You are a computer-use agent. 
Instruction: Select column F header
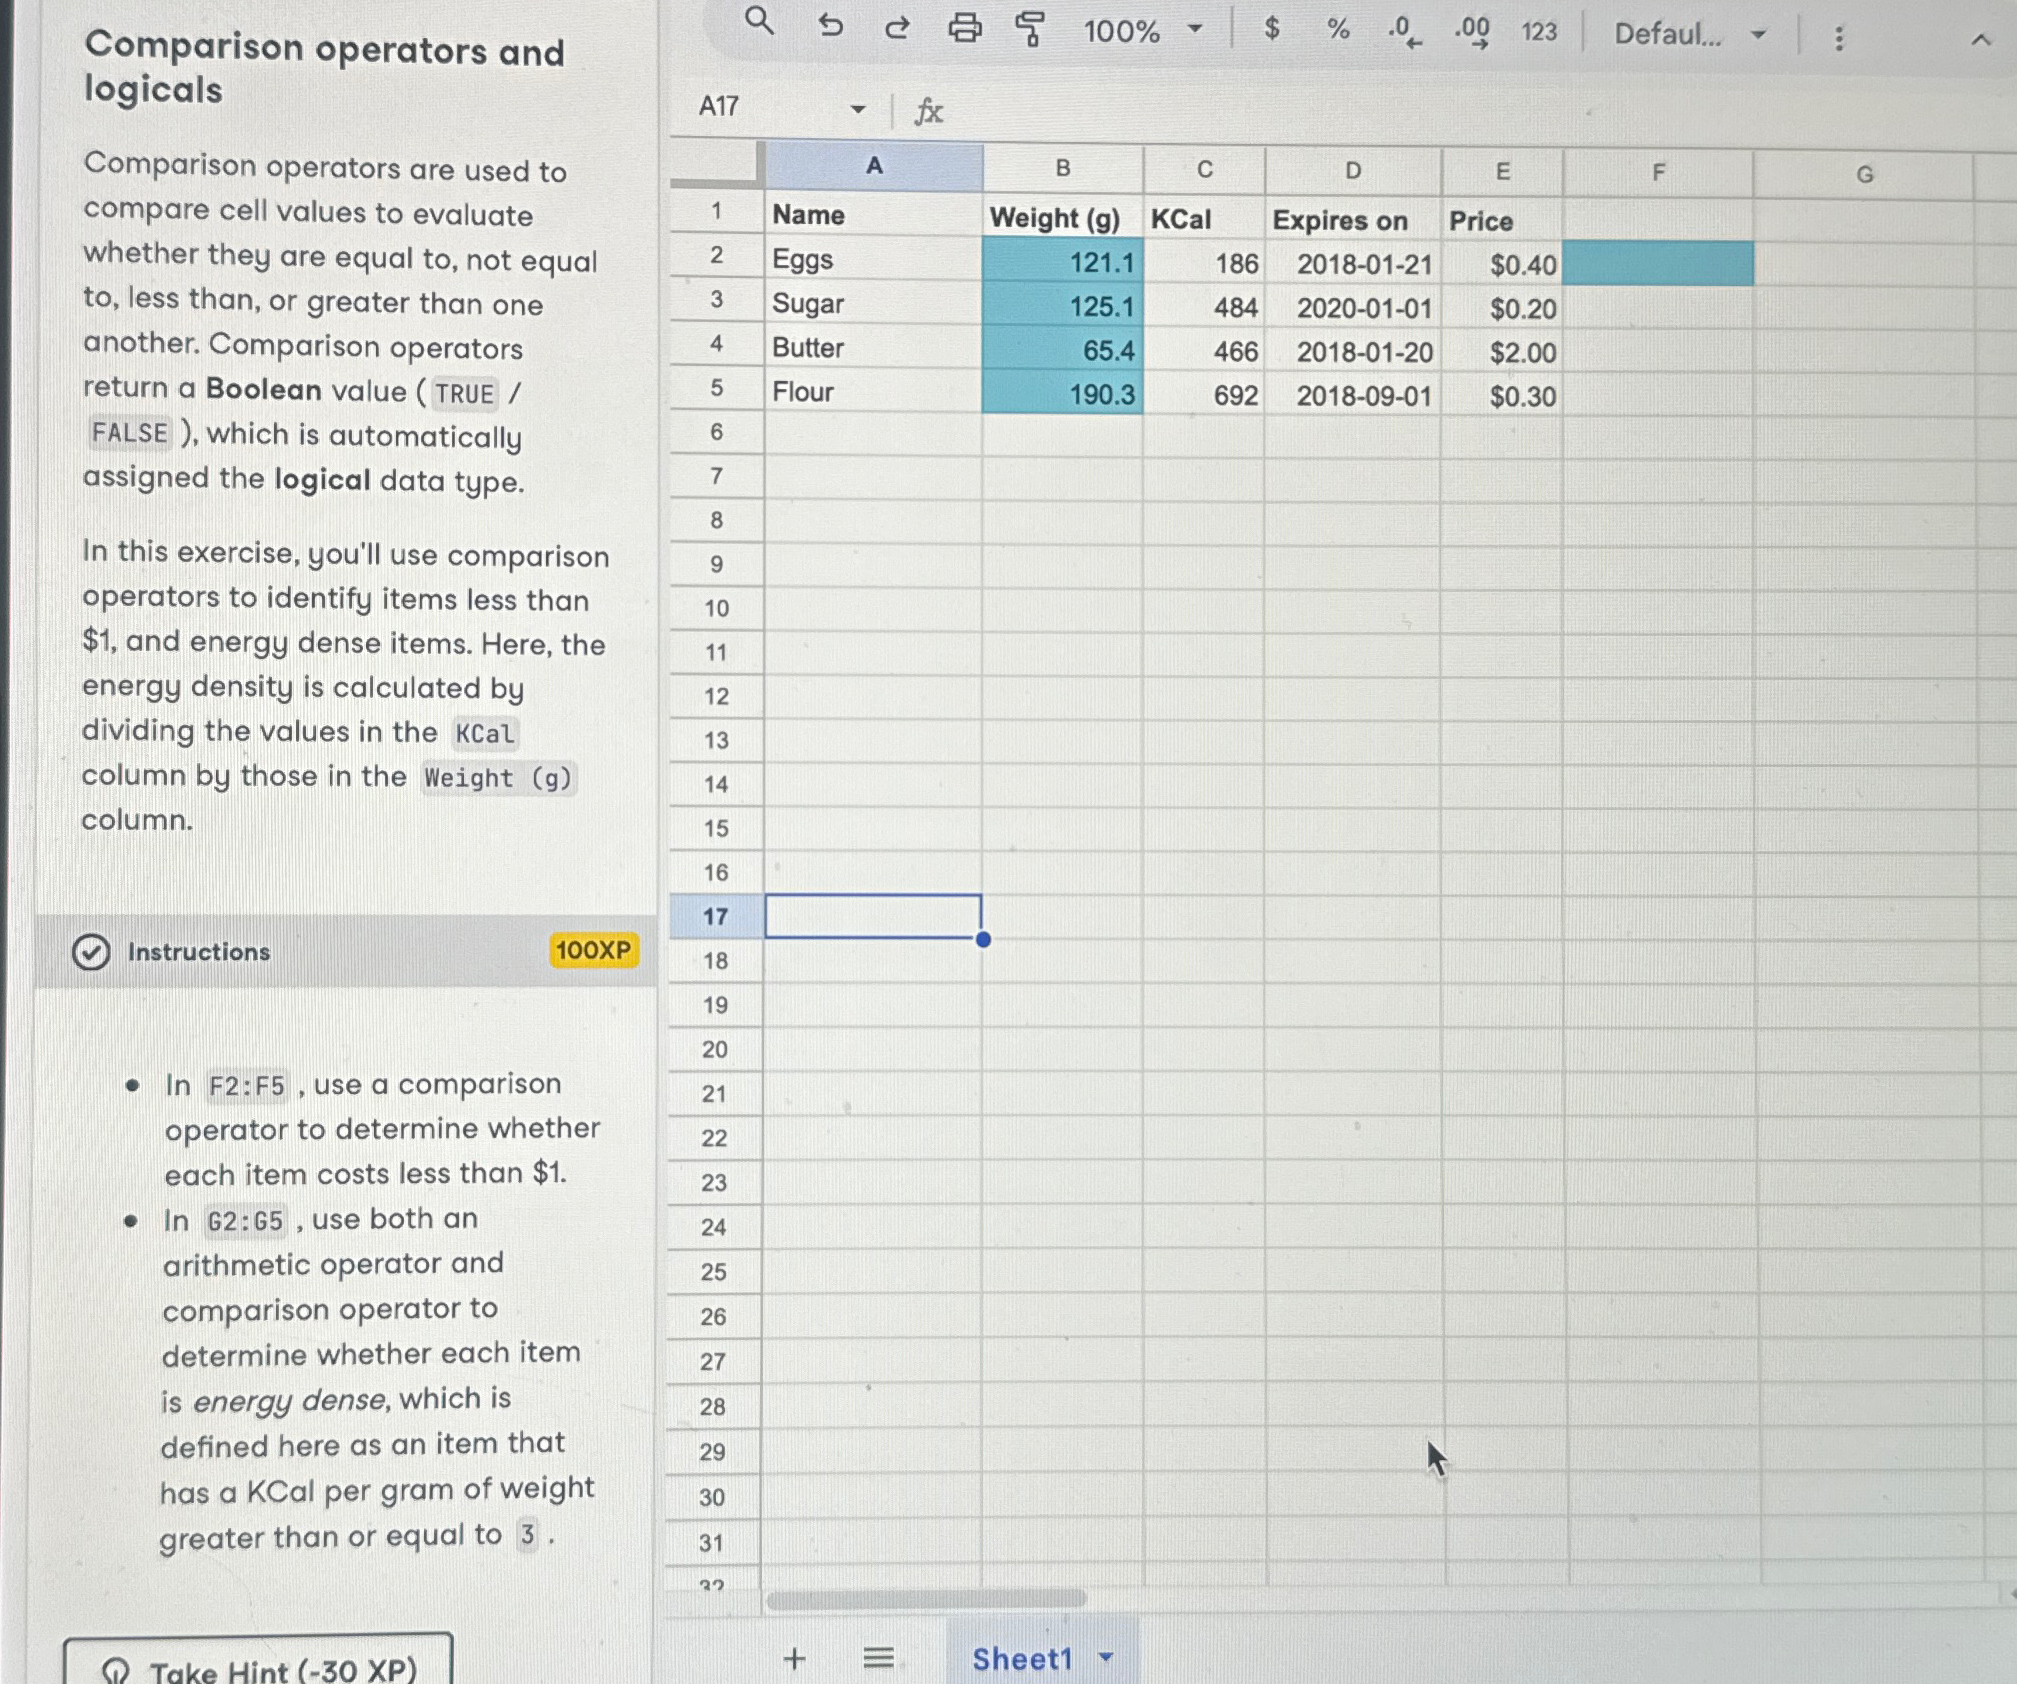pos(1658,173)
